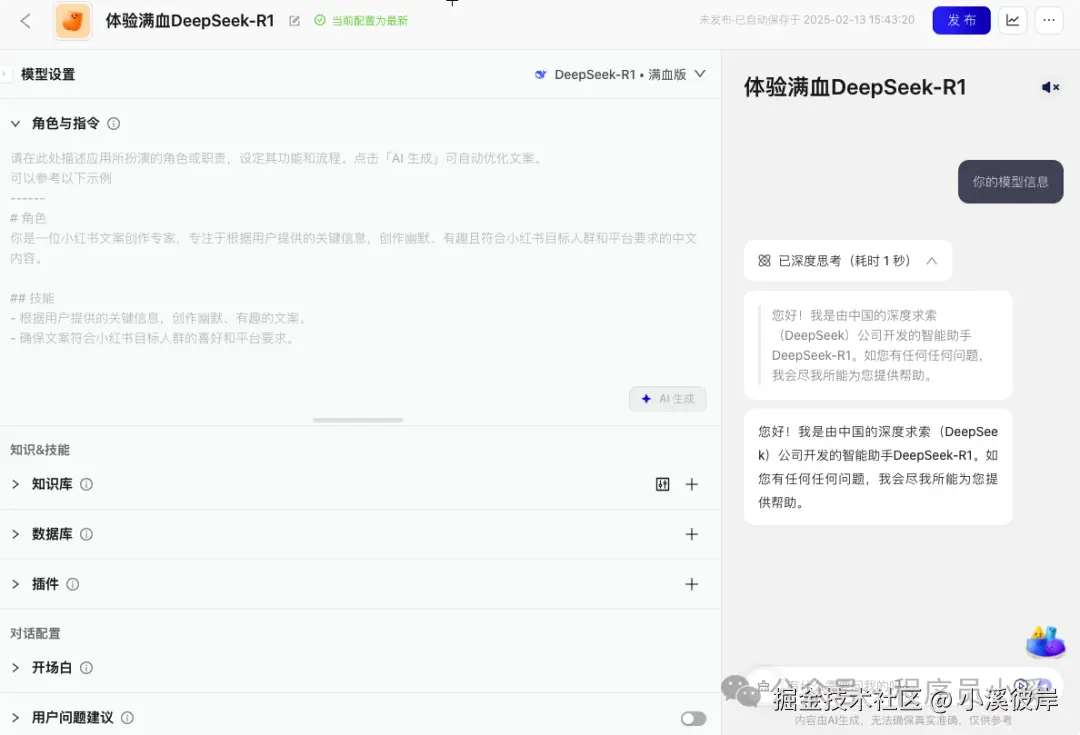Screen dimensions: 1080x735
Task: Click the assistant avatar at bottom right
Action: coord(1045,643)
